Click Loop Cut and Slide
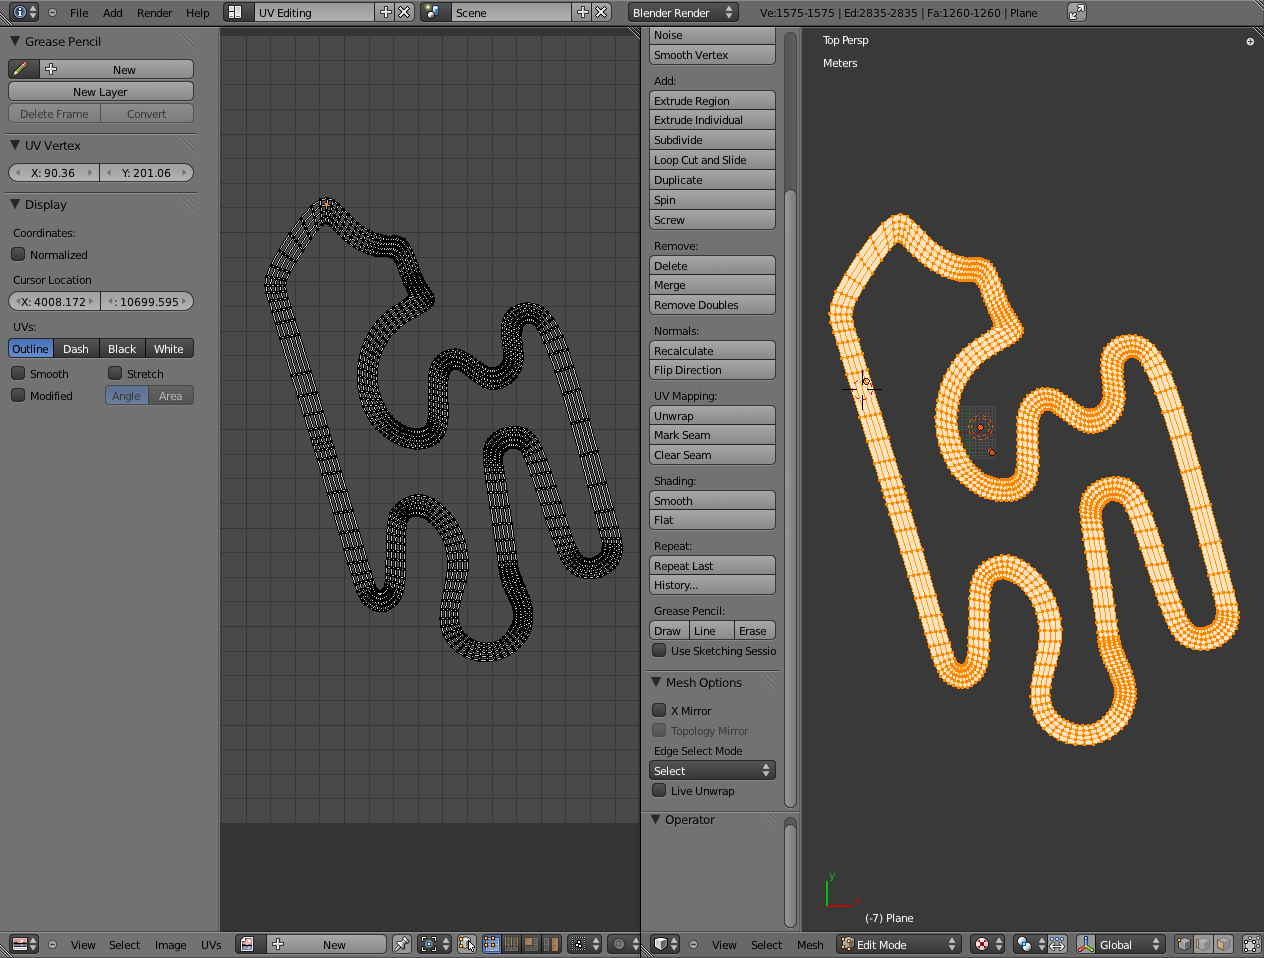1264x958 pixels. [x=712, y=160]
